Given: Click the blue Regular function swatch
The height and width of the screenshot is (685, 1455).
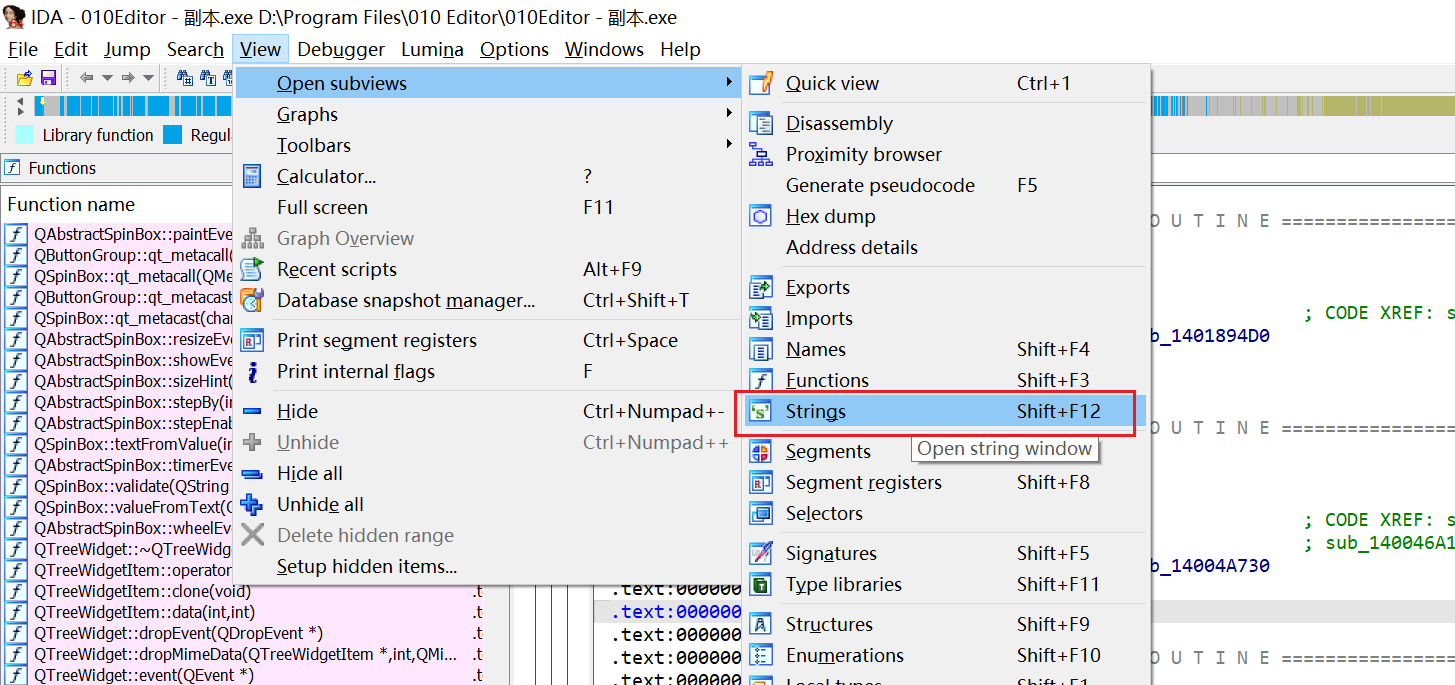Looking at the screenshot, I should (x=173, y=135).
